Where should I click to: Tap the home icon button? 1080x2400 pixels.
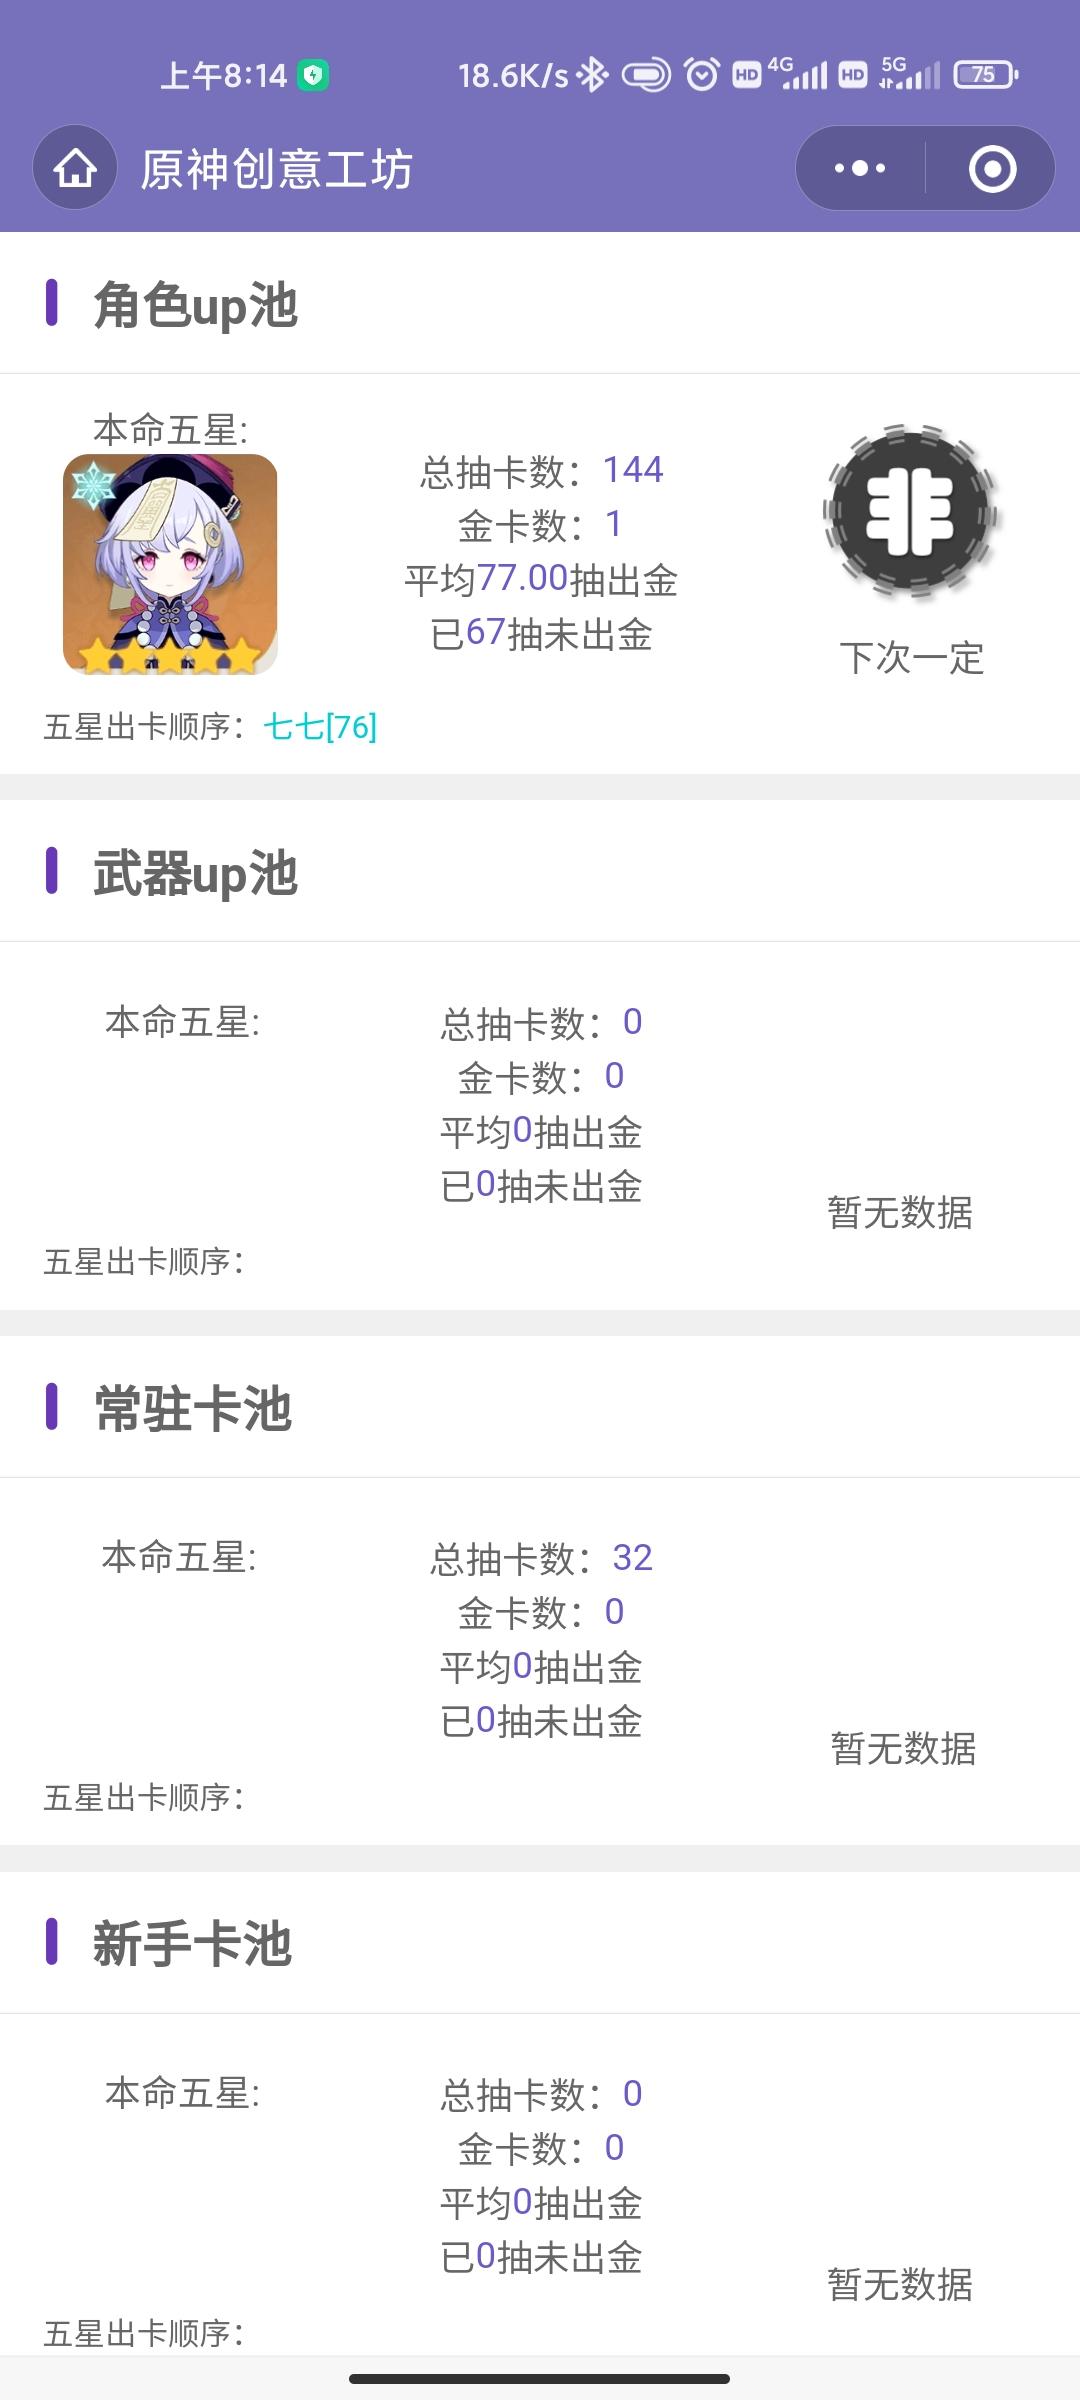click(75, 168)
